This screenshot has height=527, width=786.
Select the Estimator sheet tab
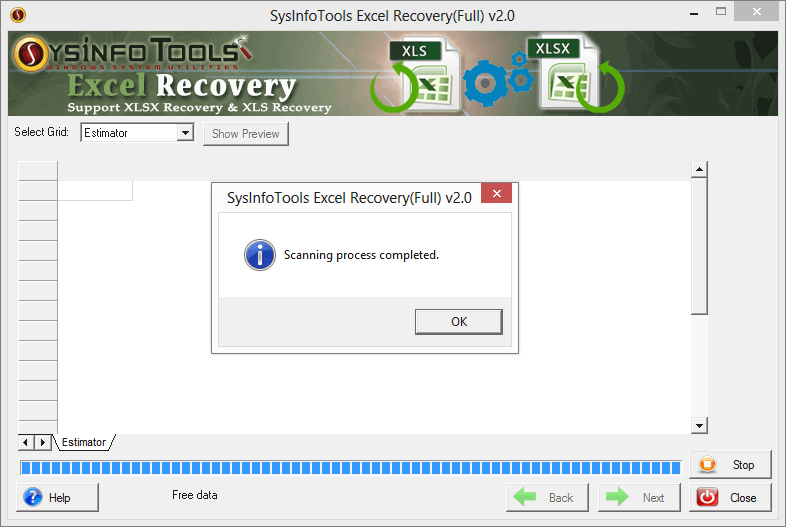84,442
